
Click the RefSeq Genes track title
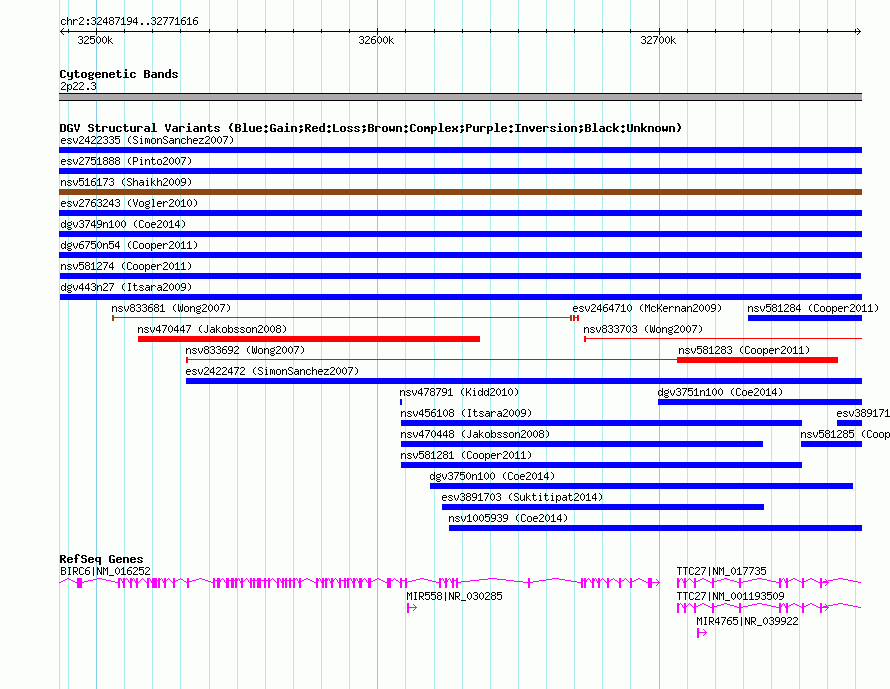pyautogui.click(x=101, y=559)
